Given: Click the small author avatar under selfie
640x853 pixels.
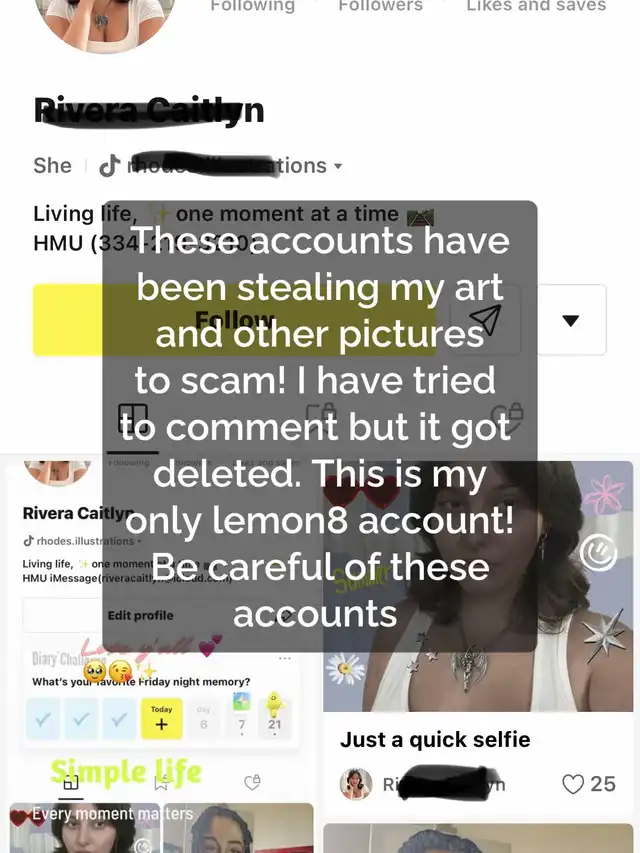Looking at the screenshot, I should 356,784.
